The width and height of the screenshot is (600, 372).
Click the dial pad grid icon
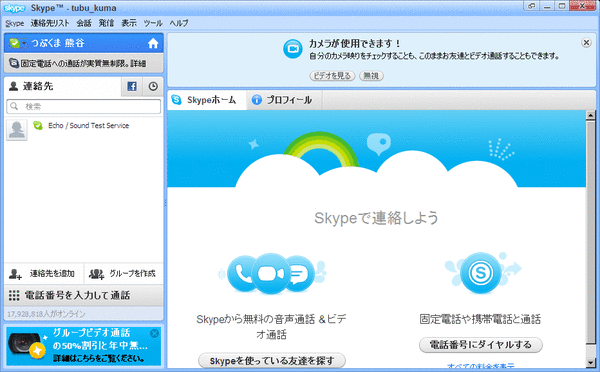tap(14, 295)
